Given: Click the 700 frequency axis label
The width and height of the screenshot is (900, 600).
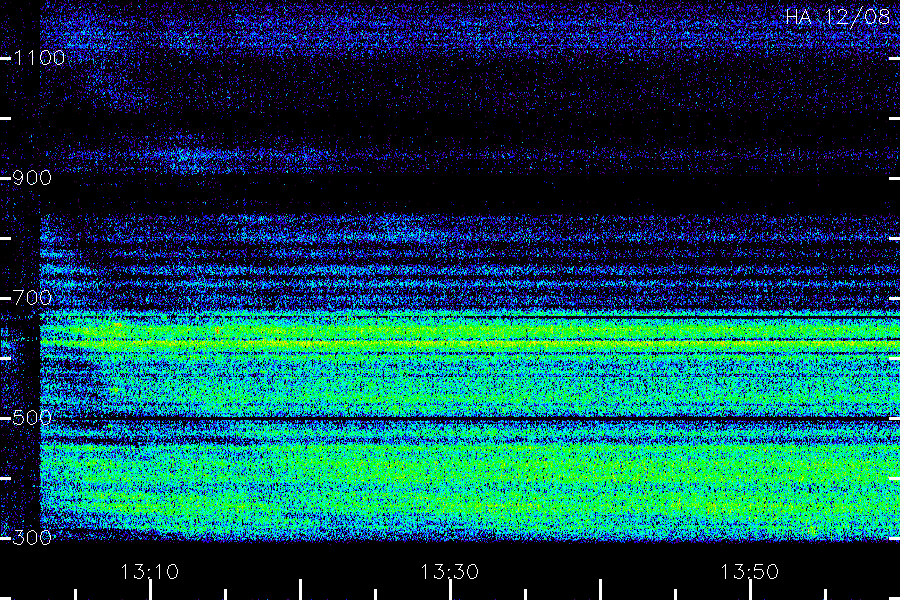Looking at the screenshot, I should [x=32, y=298].
